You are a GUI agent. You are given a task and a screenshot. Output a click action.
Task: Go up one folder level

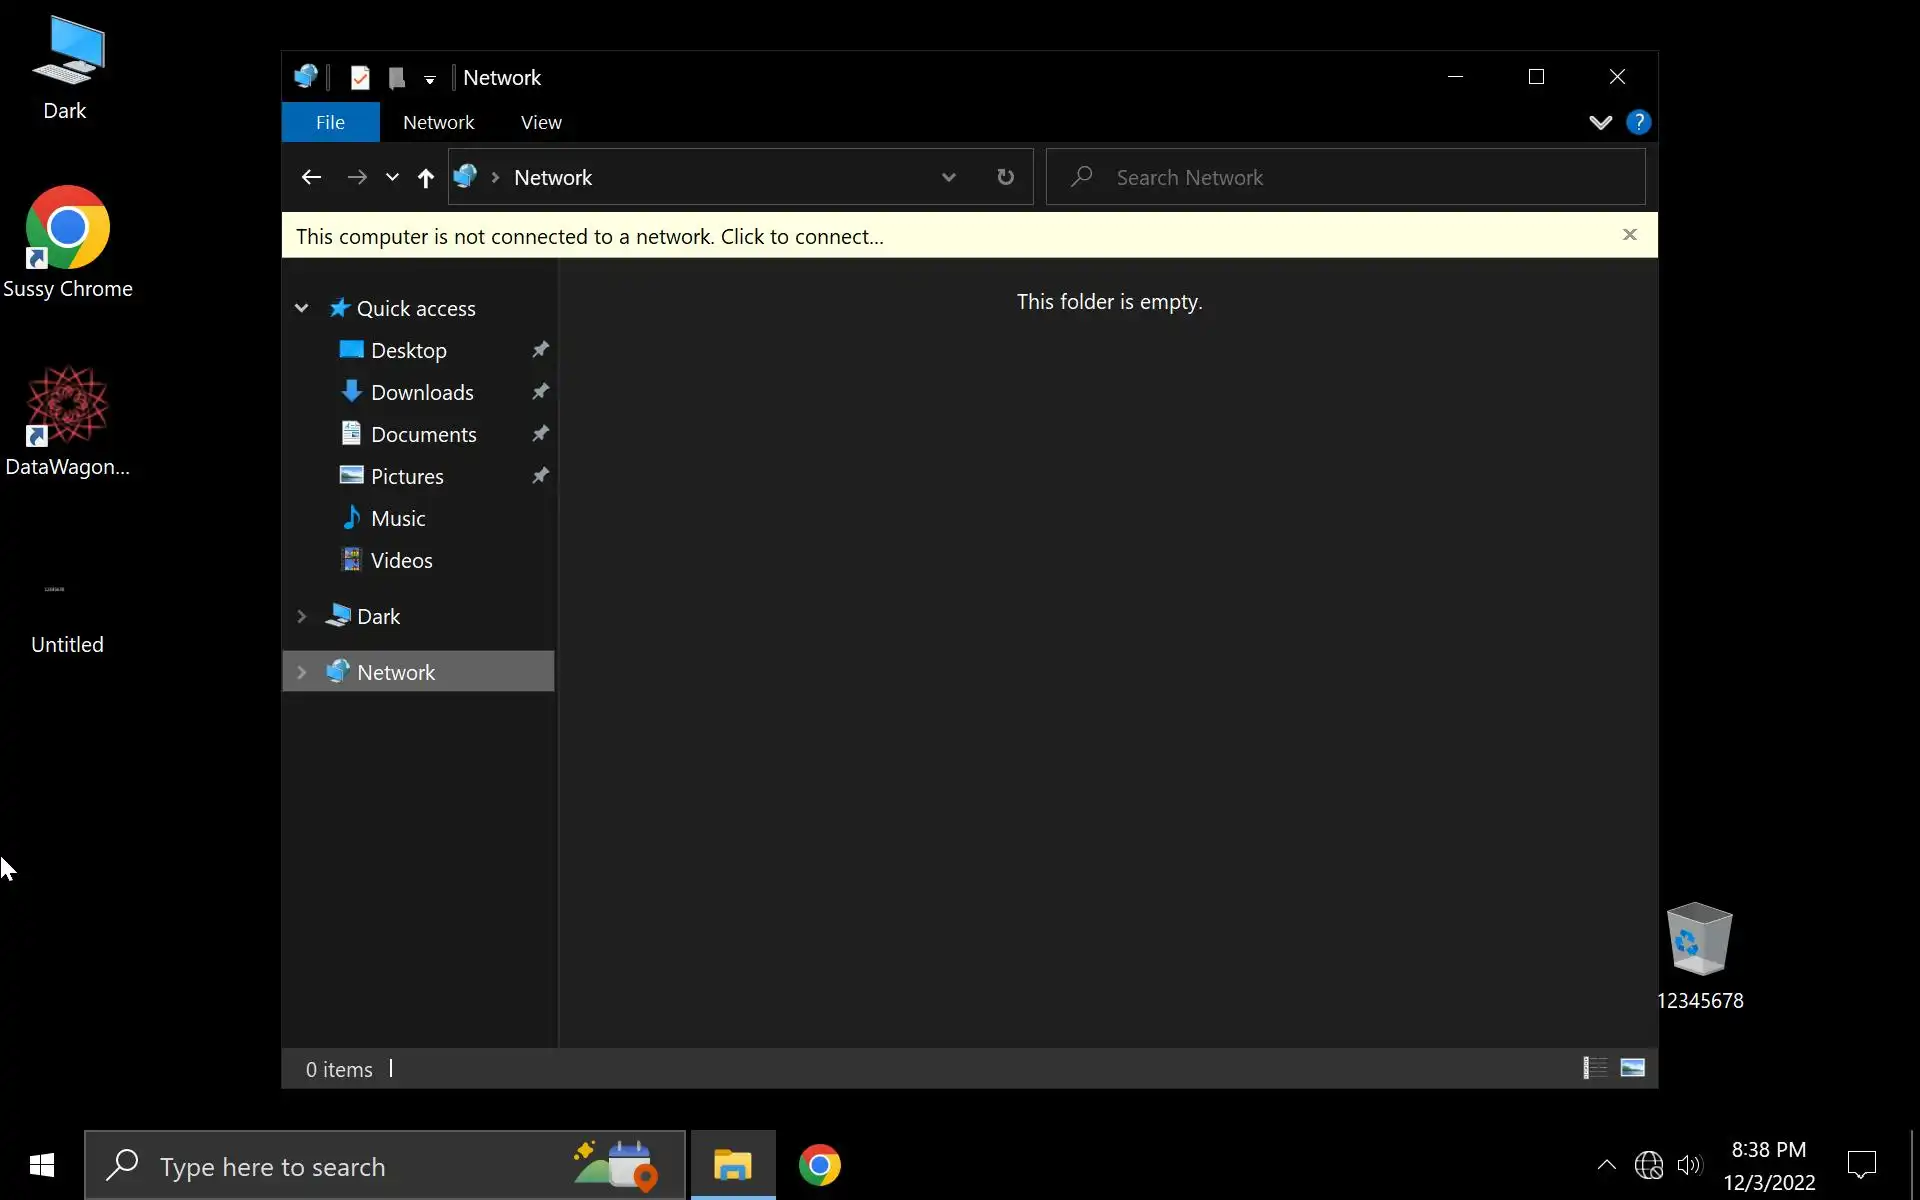coord(425,178)
